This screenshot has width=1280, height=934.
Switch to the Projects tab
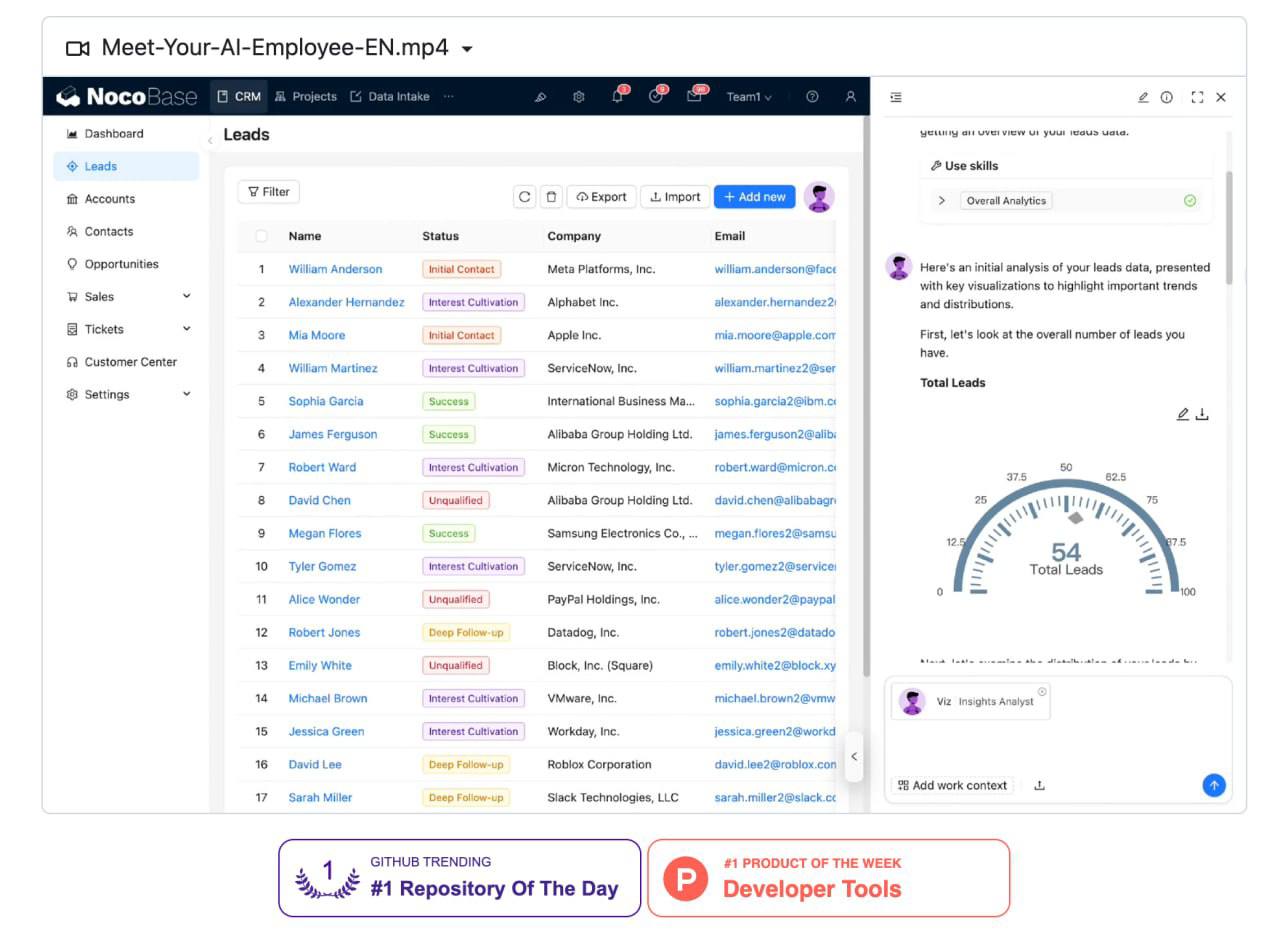coord(305,97)
